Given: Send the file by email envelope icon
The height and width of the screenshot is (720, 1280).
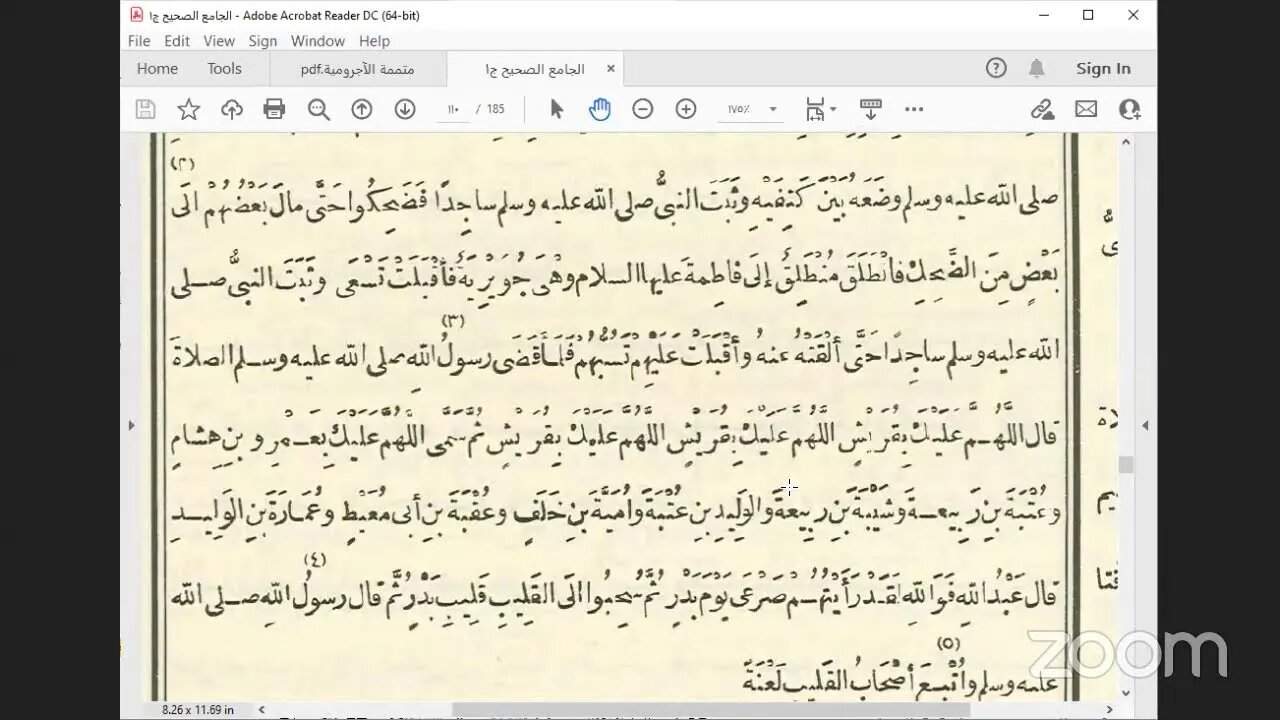Looking at the screenshot, I should coord(1086,109).
